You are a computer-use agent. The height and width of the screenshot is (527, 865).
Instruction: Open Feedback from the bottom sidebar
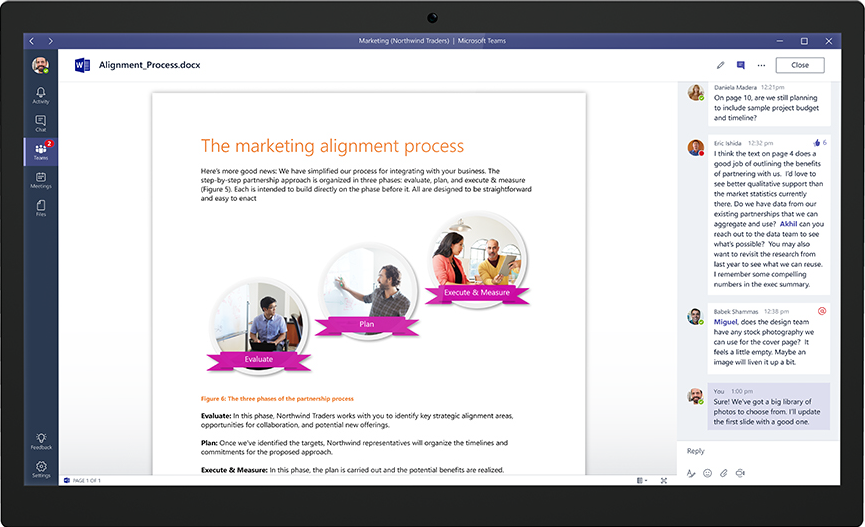tap(40, 441)
